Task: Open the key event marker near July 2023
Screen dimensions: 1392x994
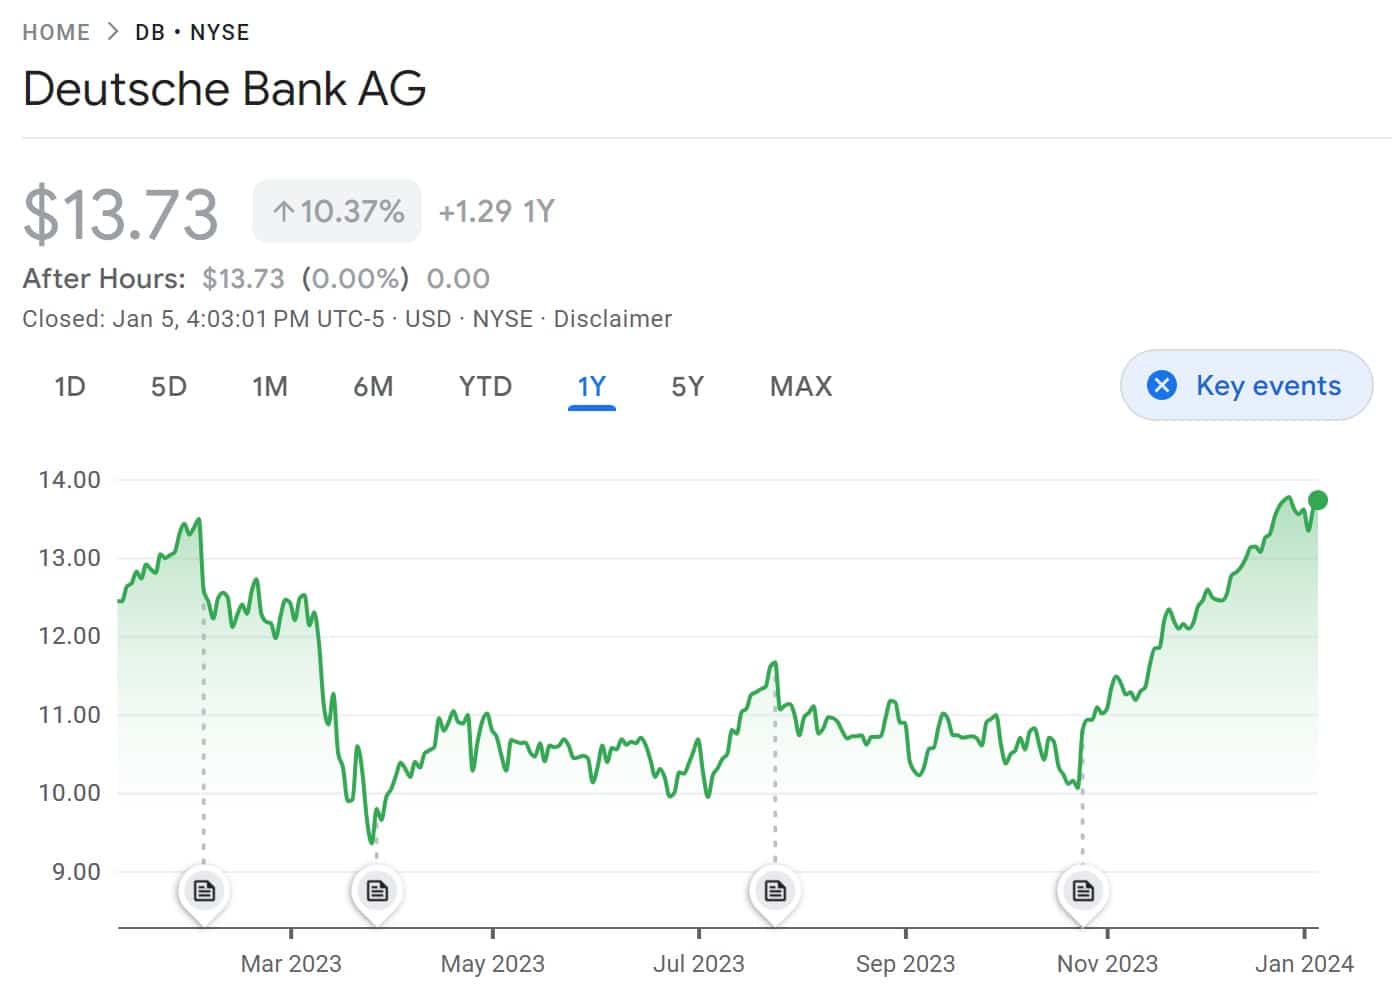Action: [x=775, y=889]
